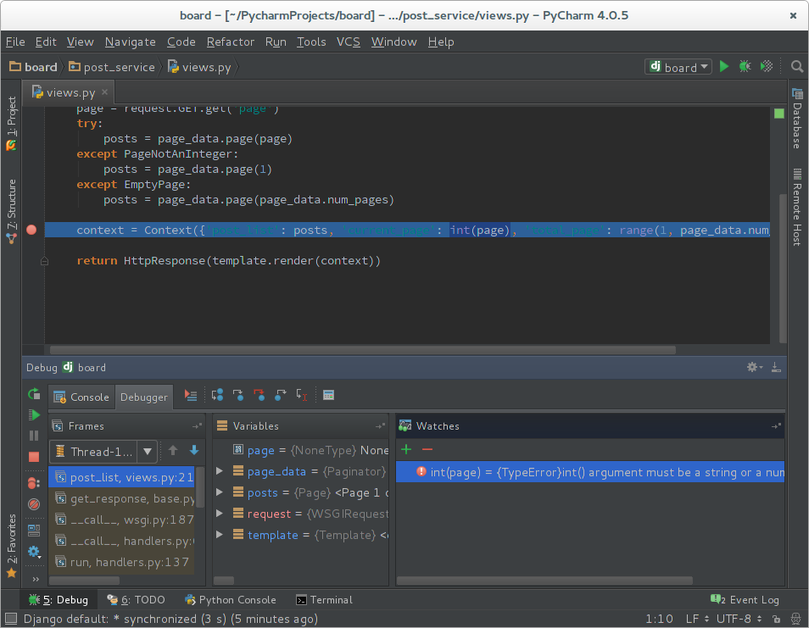Open the Event Log
This screenshot has height=628, width=809.
745,600
